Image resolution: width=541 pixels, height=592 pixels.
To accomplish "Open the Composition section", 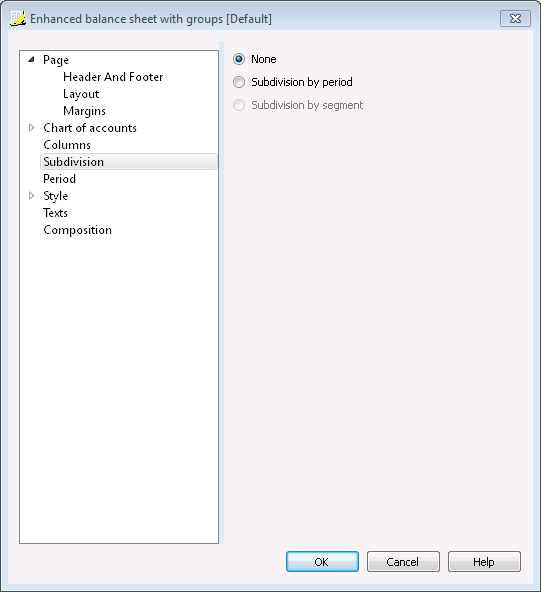I will (78, 230).
